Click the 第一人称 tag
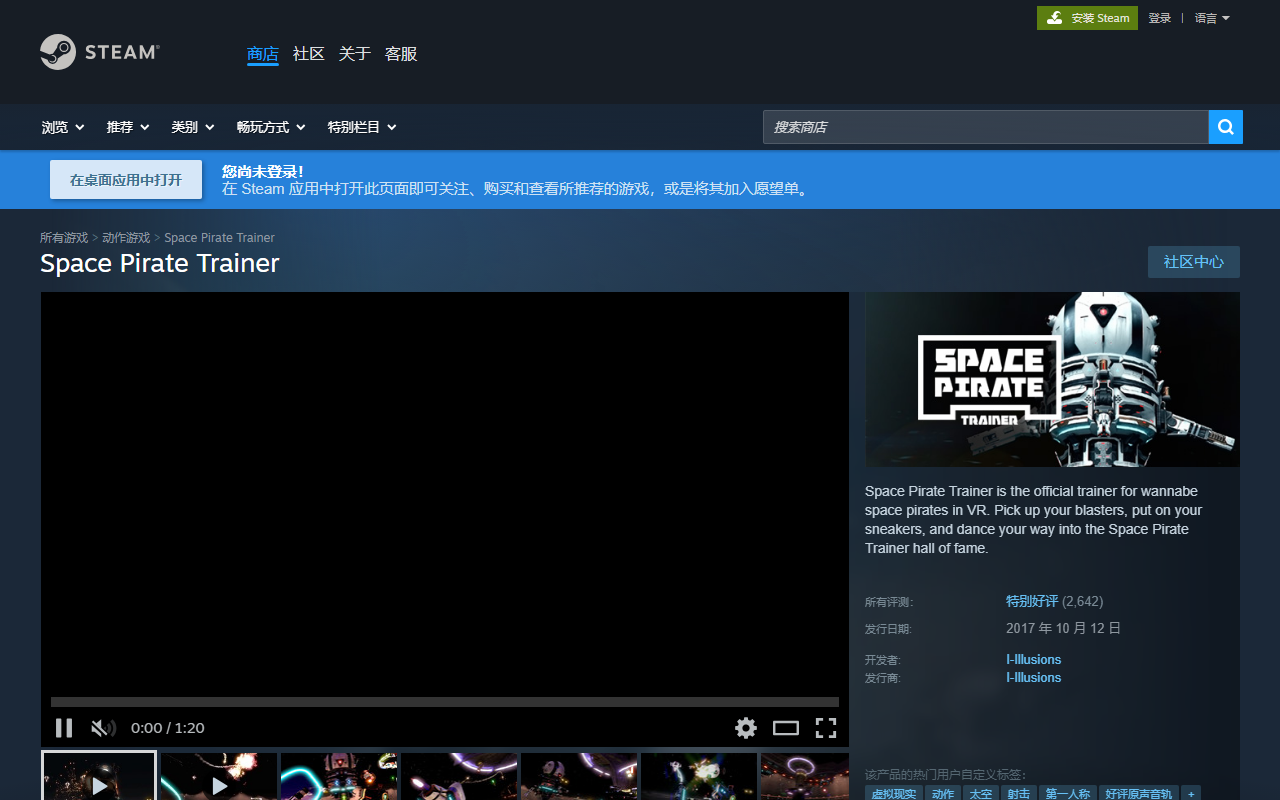1280x800 pixels. tap(1068, 794)
